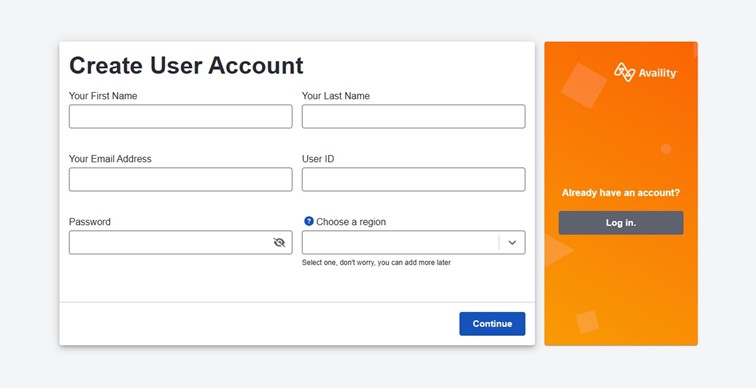This screenshot has width=756, height=388.
Task: Click the Continue button
Action: [x=492, y=324]
